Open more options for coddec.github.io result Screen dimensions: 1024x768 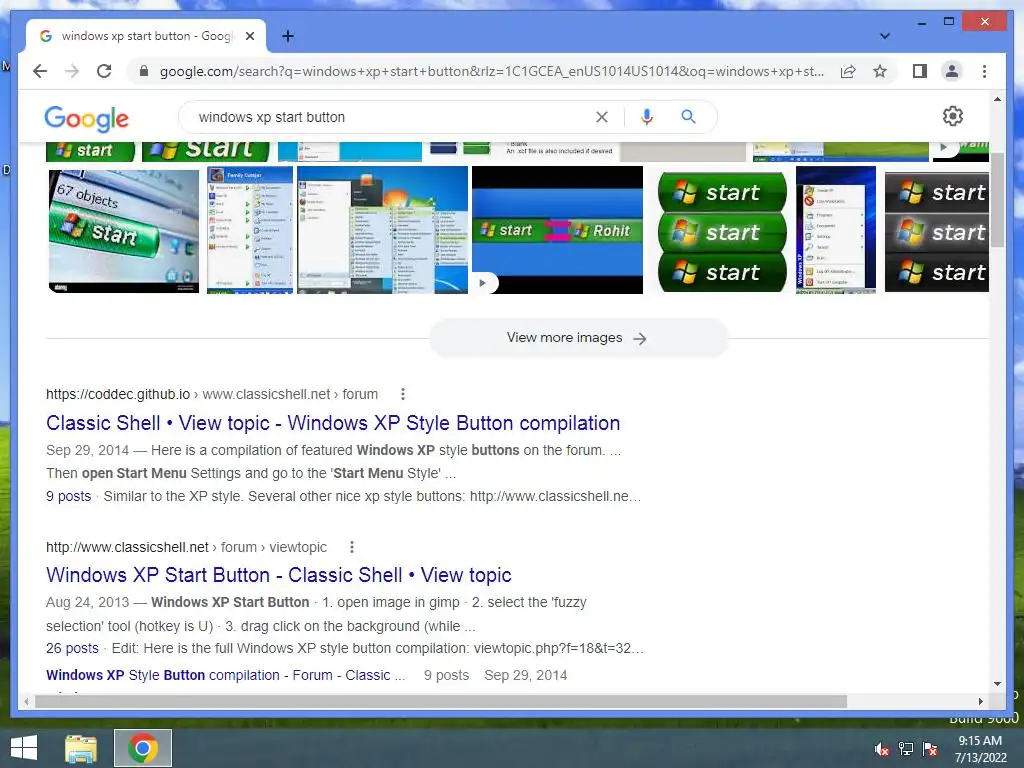click(x=403, y=394)
